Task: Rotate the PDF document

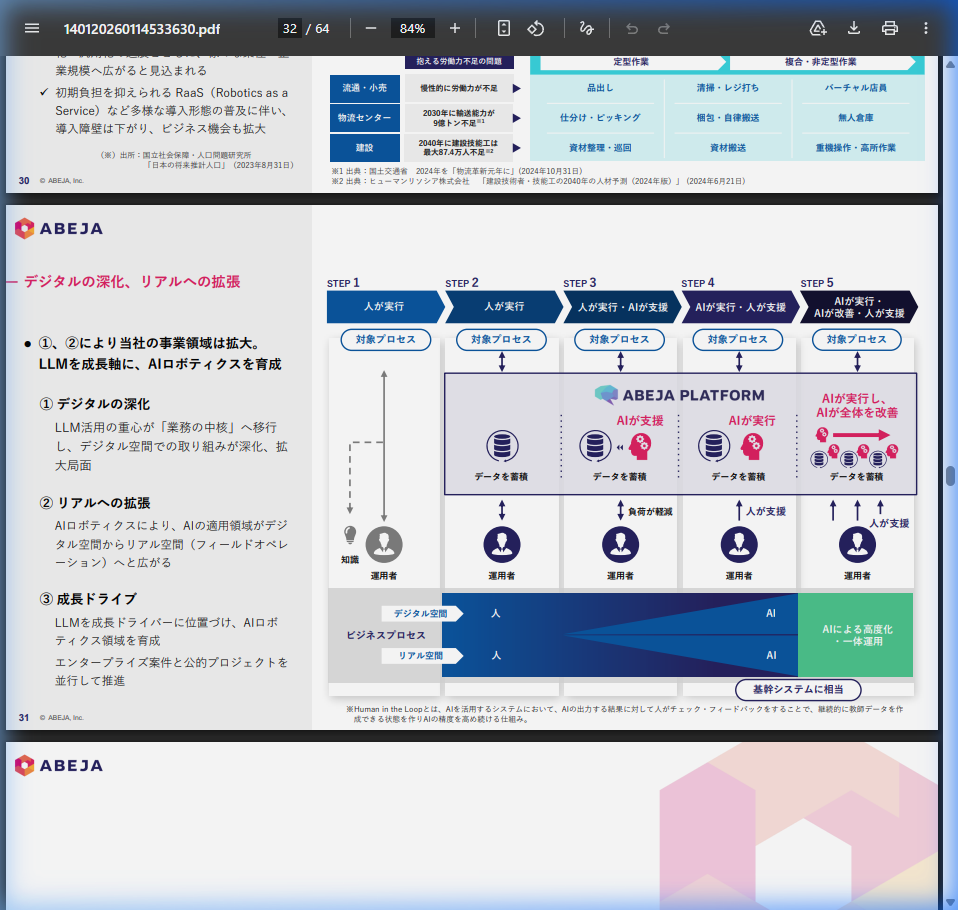Action: (535, 28)
